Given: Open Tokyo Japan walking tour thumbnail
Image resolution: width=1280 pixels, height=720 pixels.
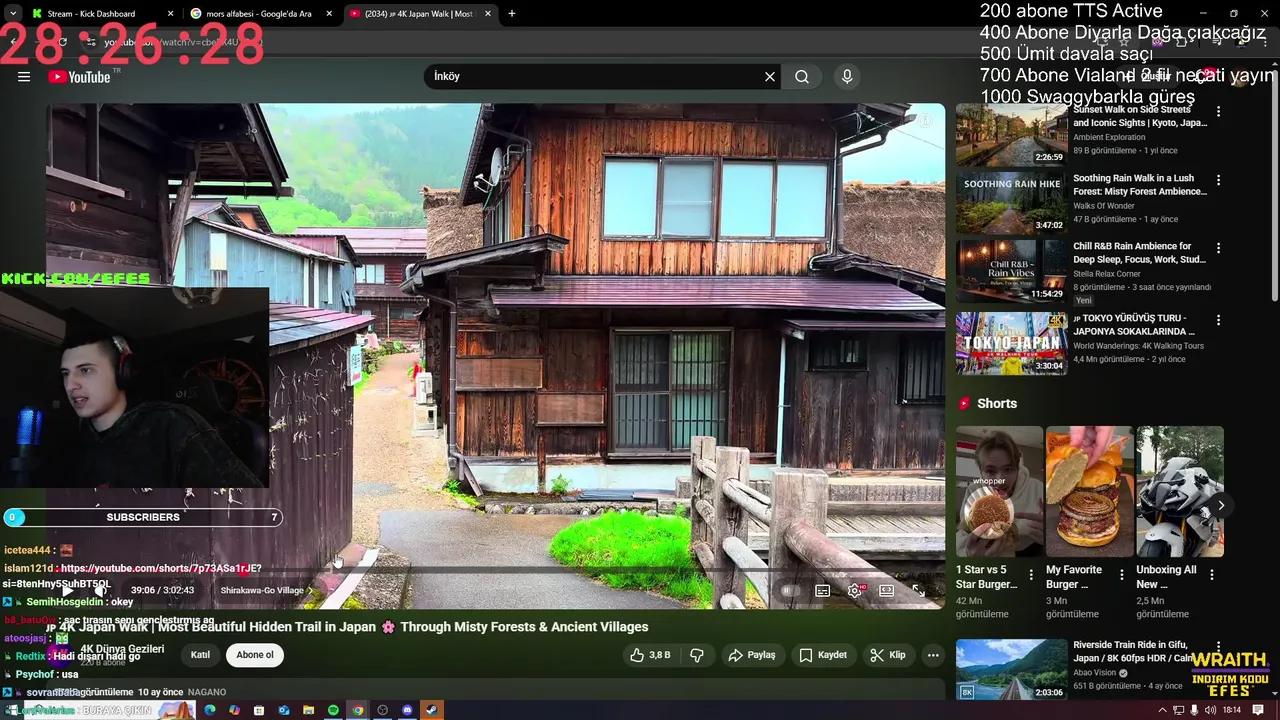Looking at the screenshot, I should click(x=1011, y=343).
